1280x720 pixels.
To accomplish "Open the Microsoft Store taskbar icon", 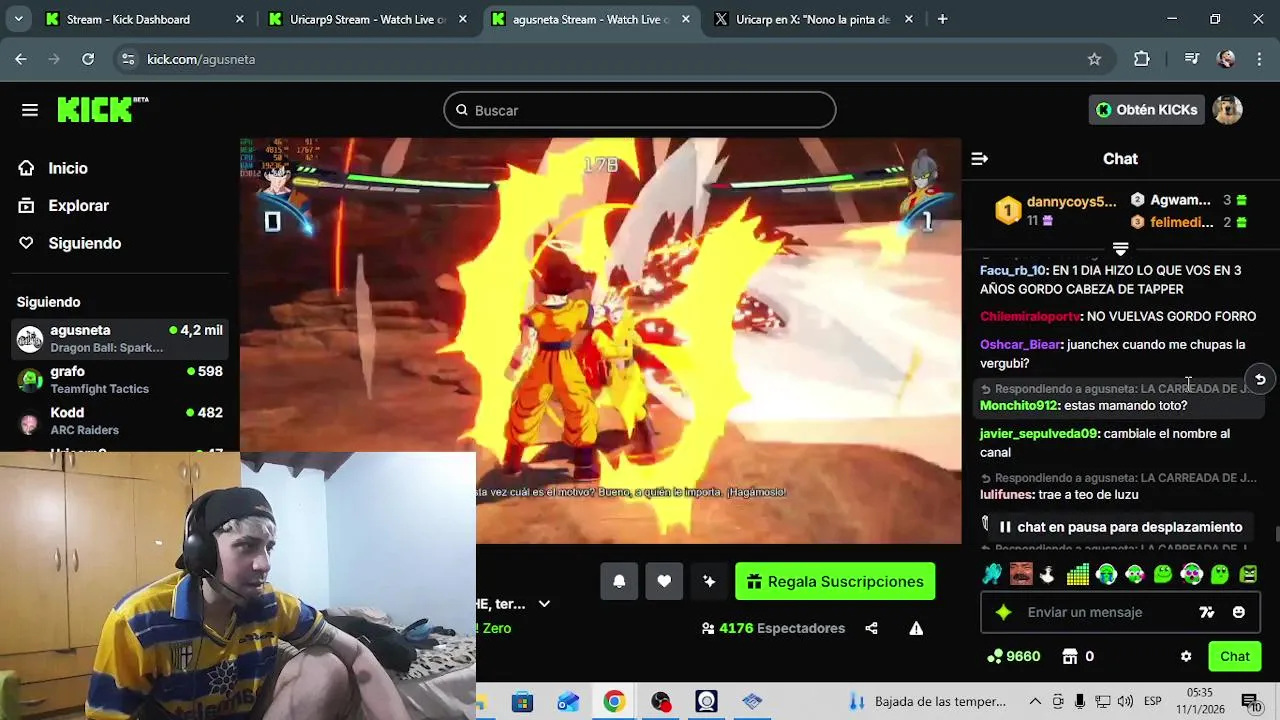I will (522, 701).
